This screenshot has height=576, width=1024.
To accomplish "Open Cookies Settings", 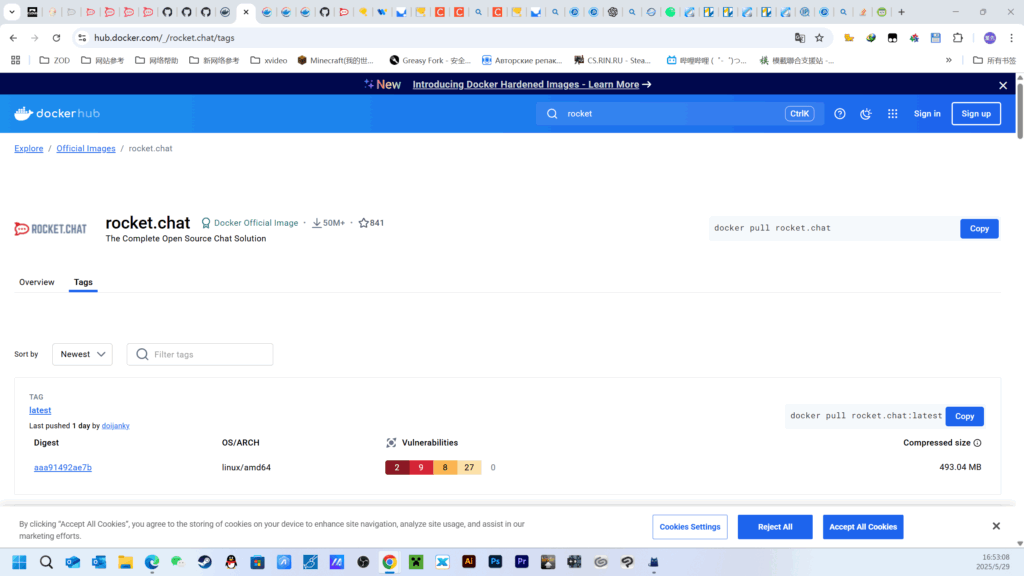I will click(690, 527).
